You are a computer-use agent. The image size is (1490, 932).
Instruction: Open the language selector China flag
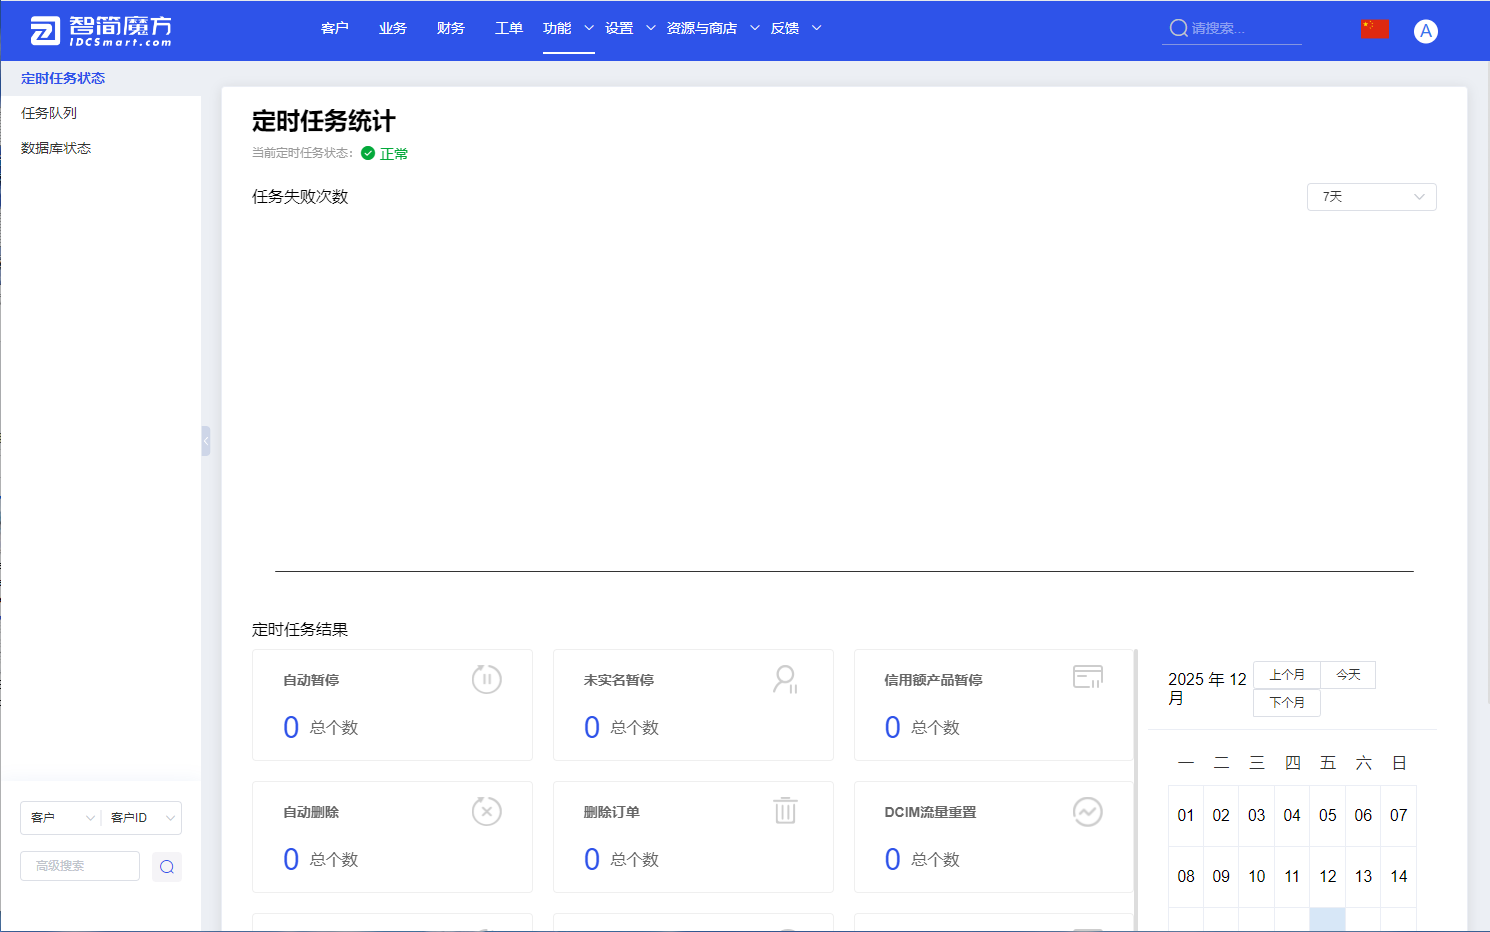[x=1375, y=29]
